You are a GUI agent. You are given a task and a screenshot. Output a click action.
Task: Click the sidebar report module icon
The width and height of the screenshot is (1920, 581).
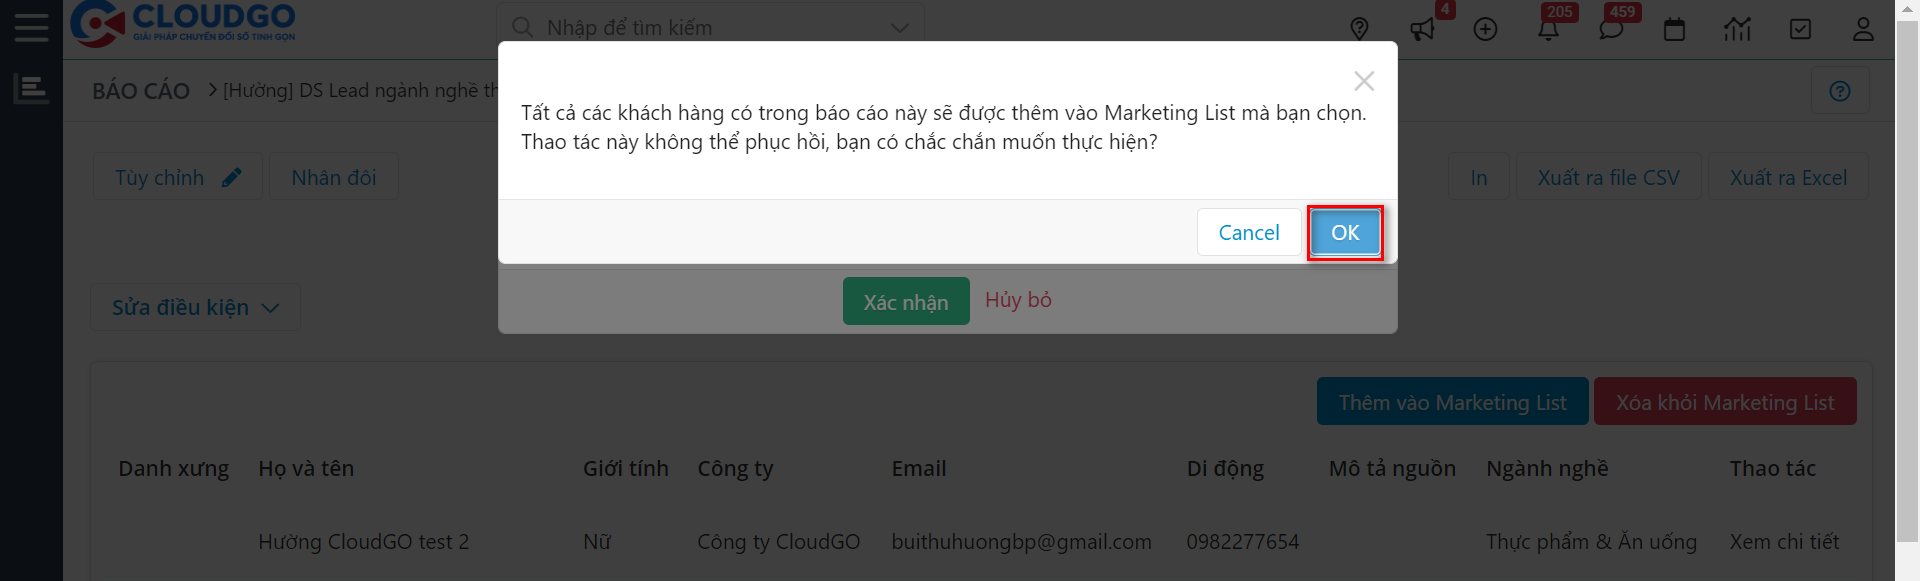31,89
